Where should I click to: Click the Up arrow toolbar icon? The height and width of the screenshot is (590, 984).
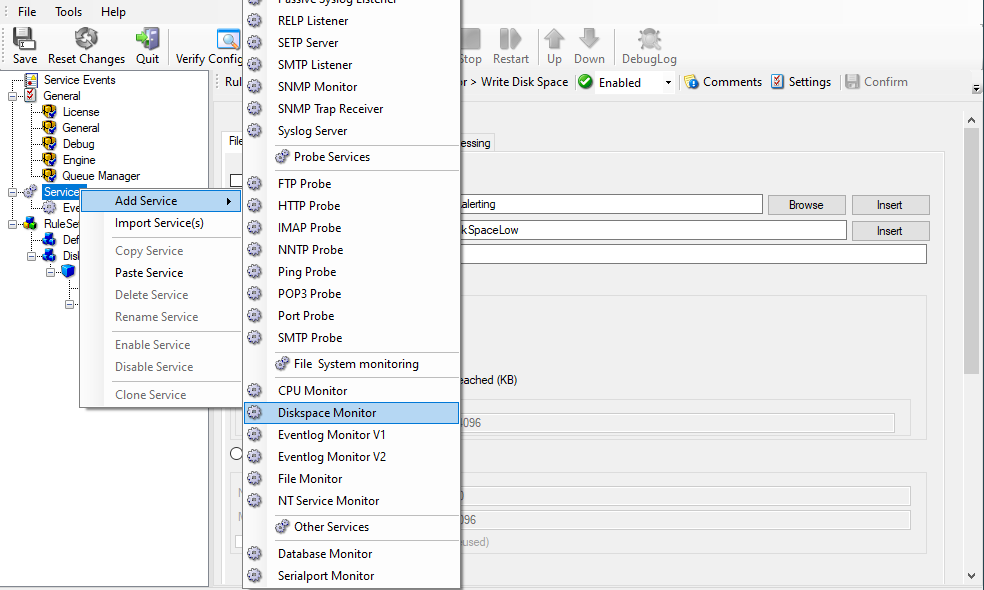pos(554,39)
